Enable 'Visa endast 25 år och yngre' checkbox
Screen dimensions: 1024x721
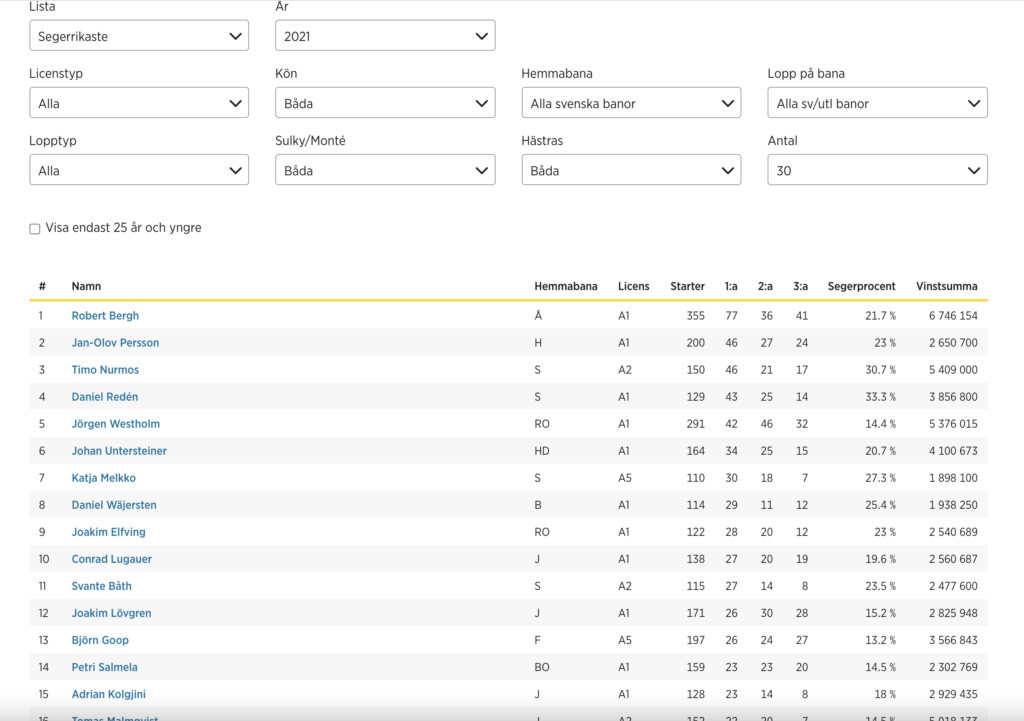coord(35,229)
